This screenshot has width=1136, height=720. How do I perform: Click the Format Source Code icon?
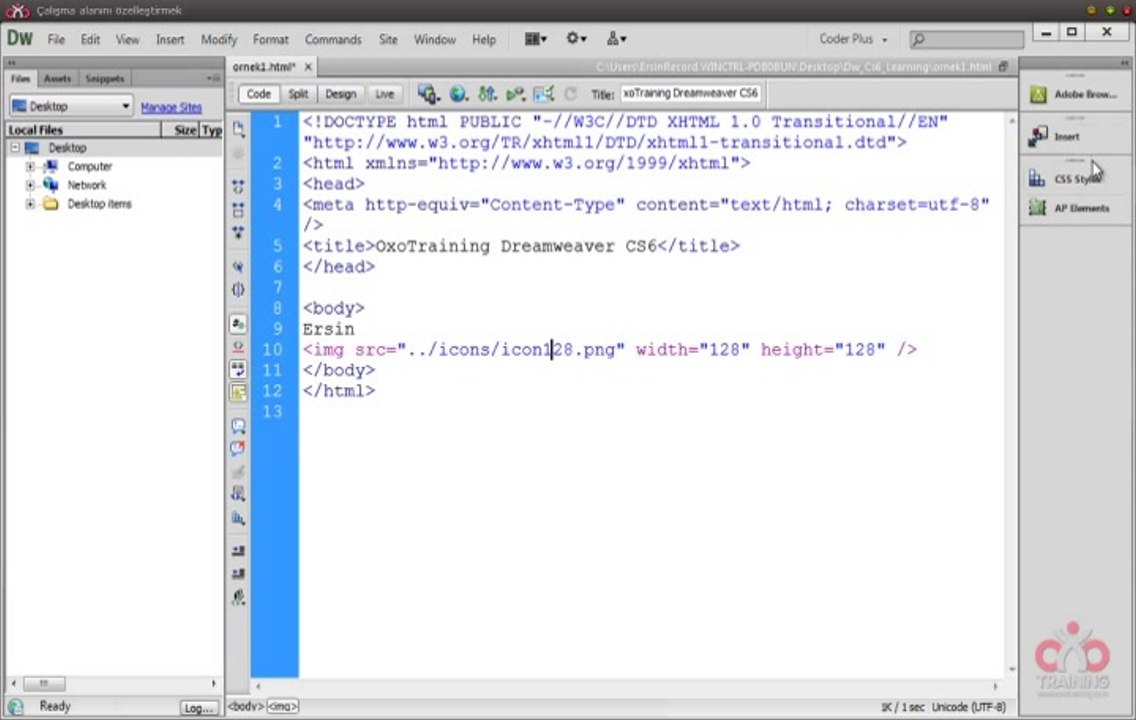point(238,597)
